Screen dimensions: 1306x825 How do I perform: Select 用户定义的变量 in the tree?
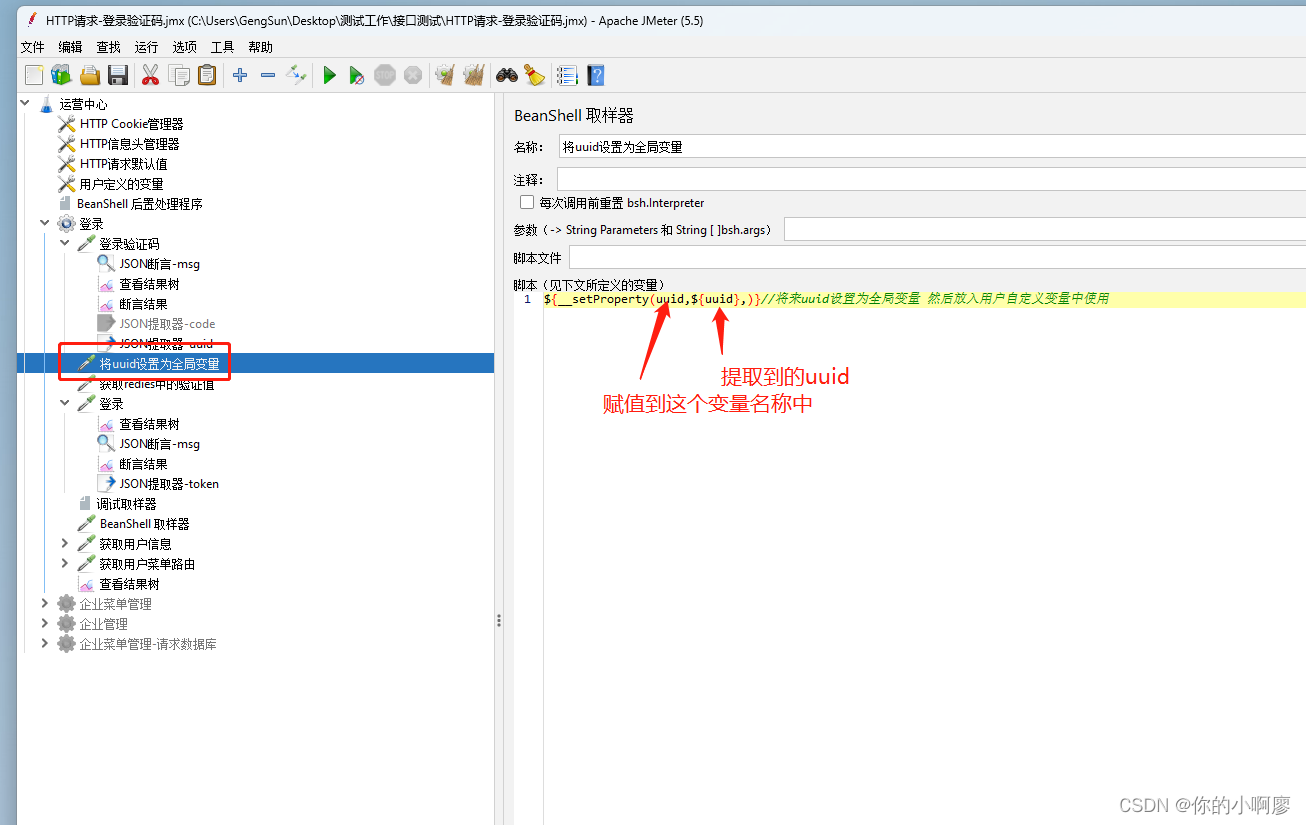coord(121,184)
